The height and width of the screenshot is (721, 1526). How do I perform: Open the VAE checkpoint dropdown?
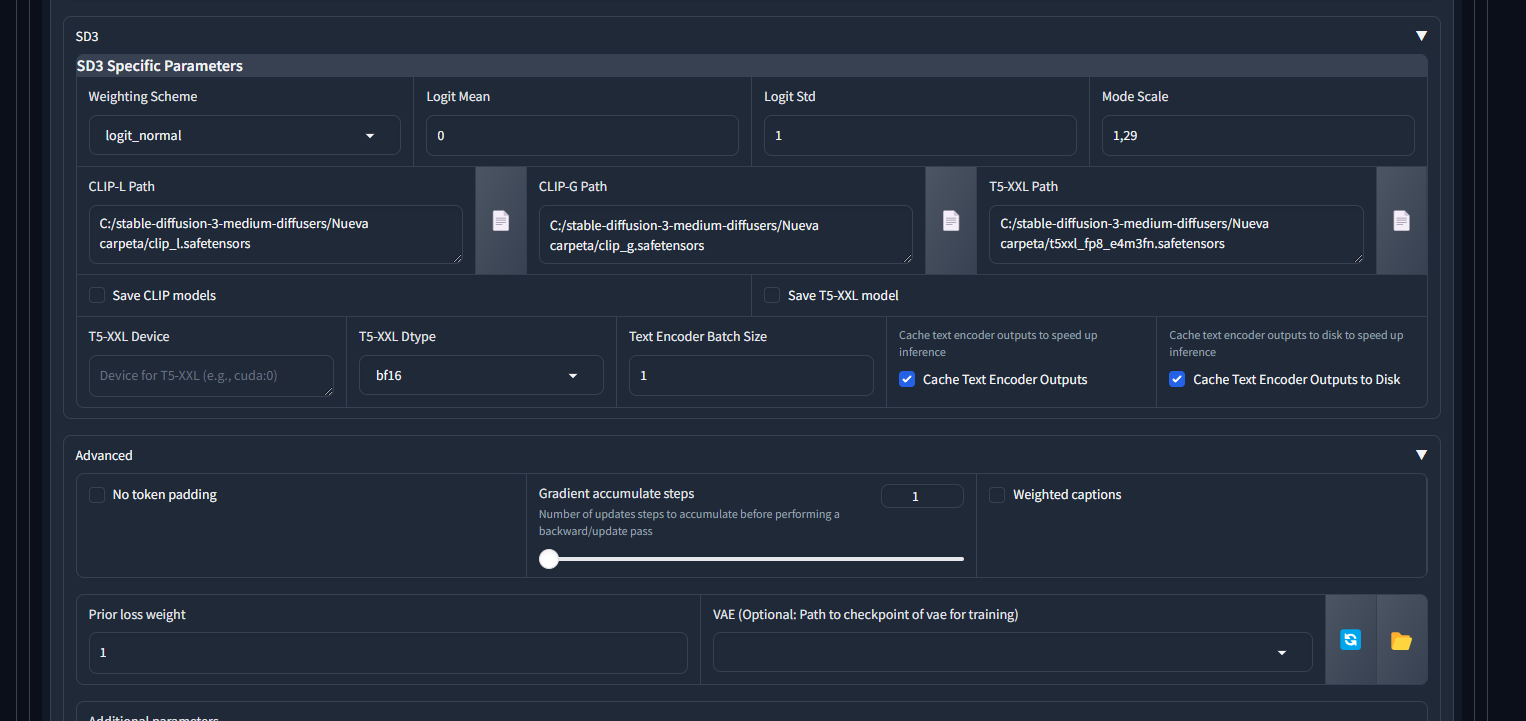1012,652
